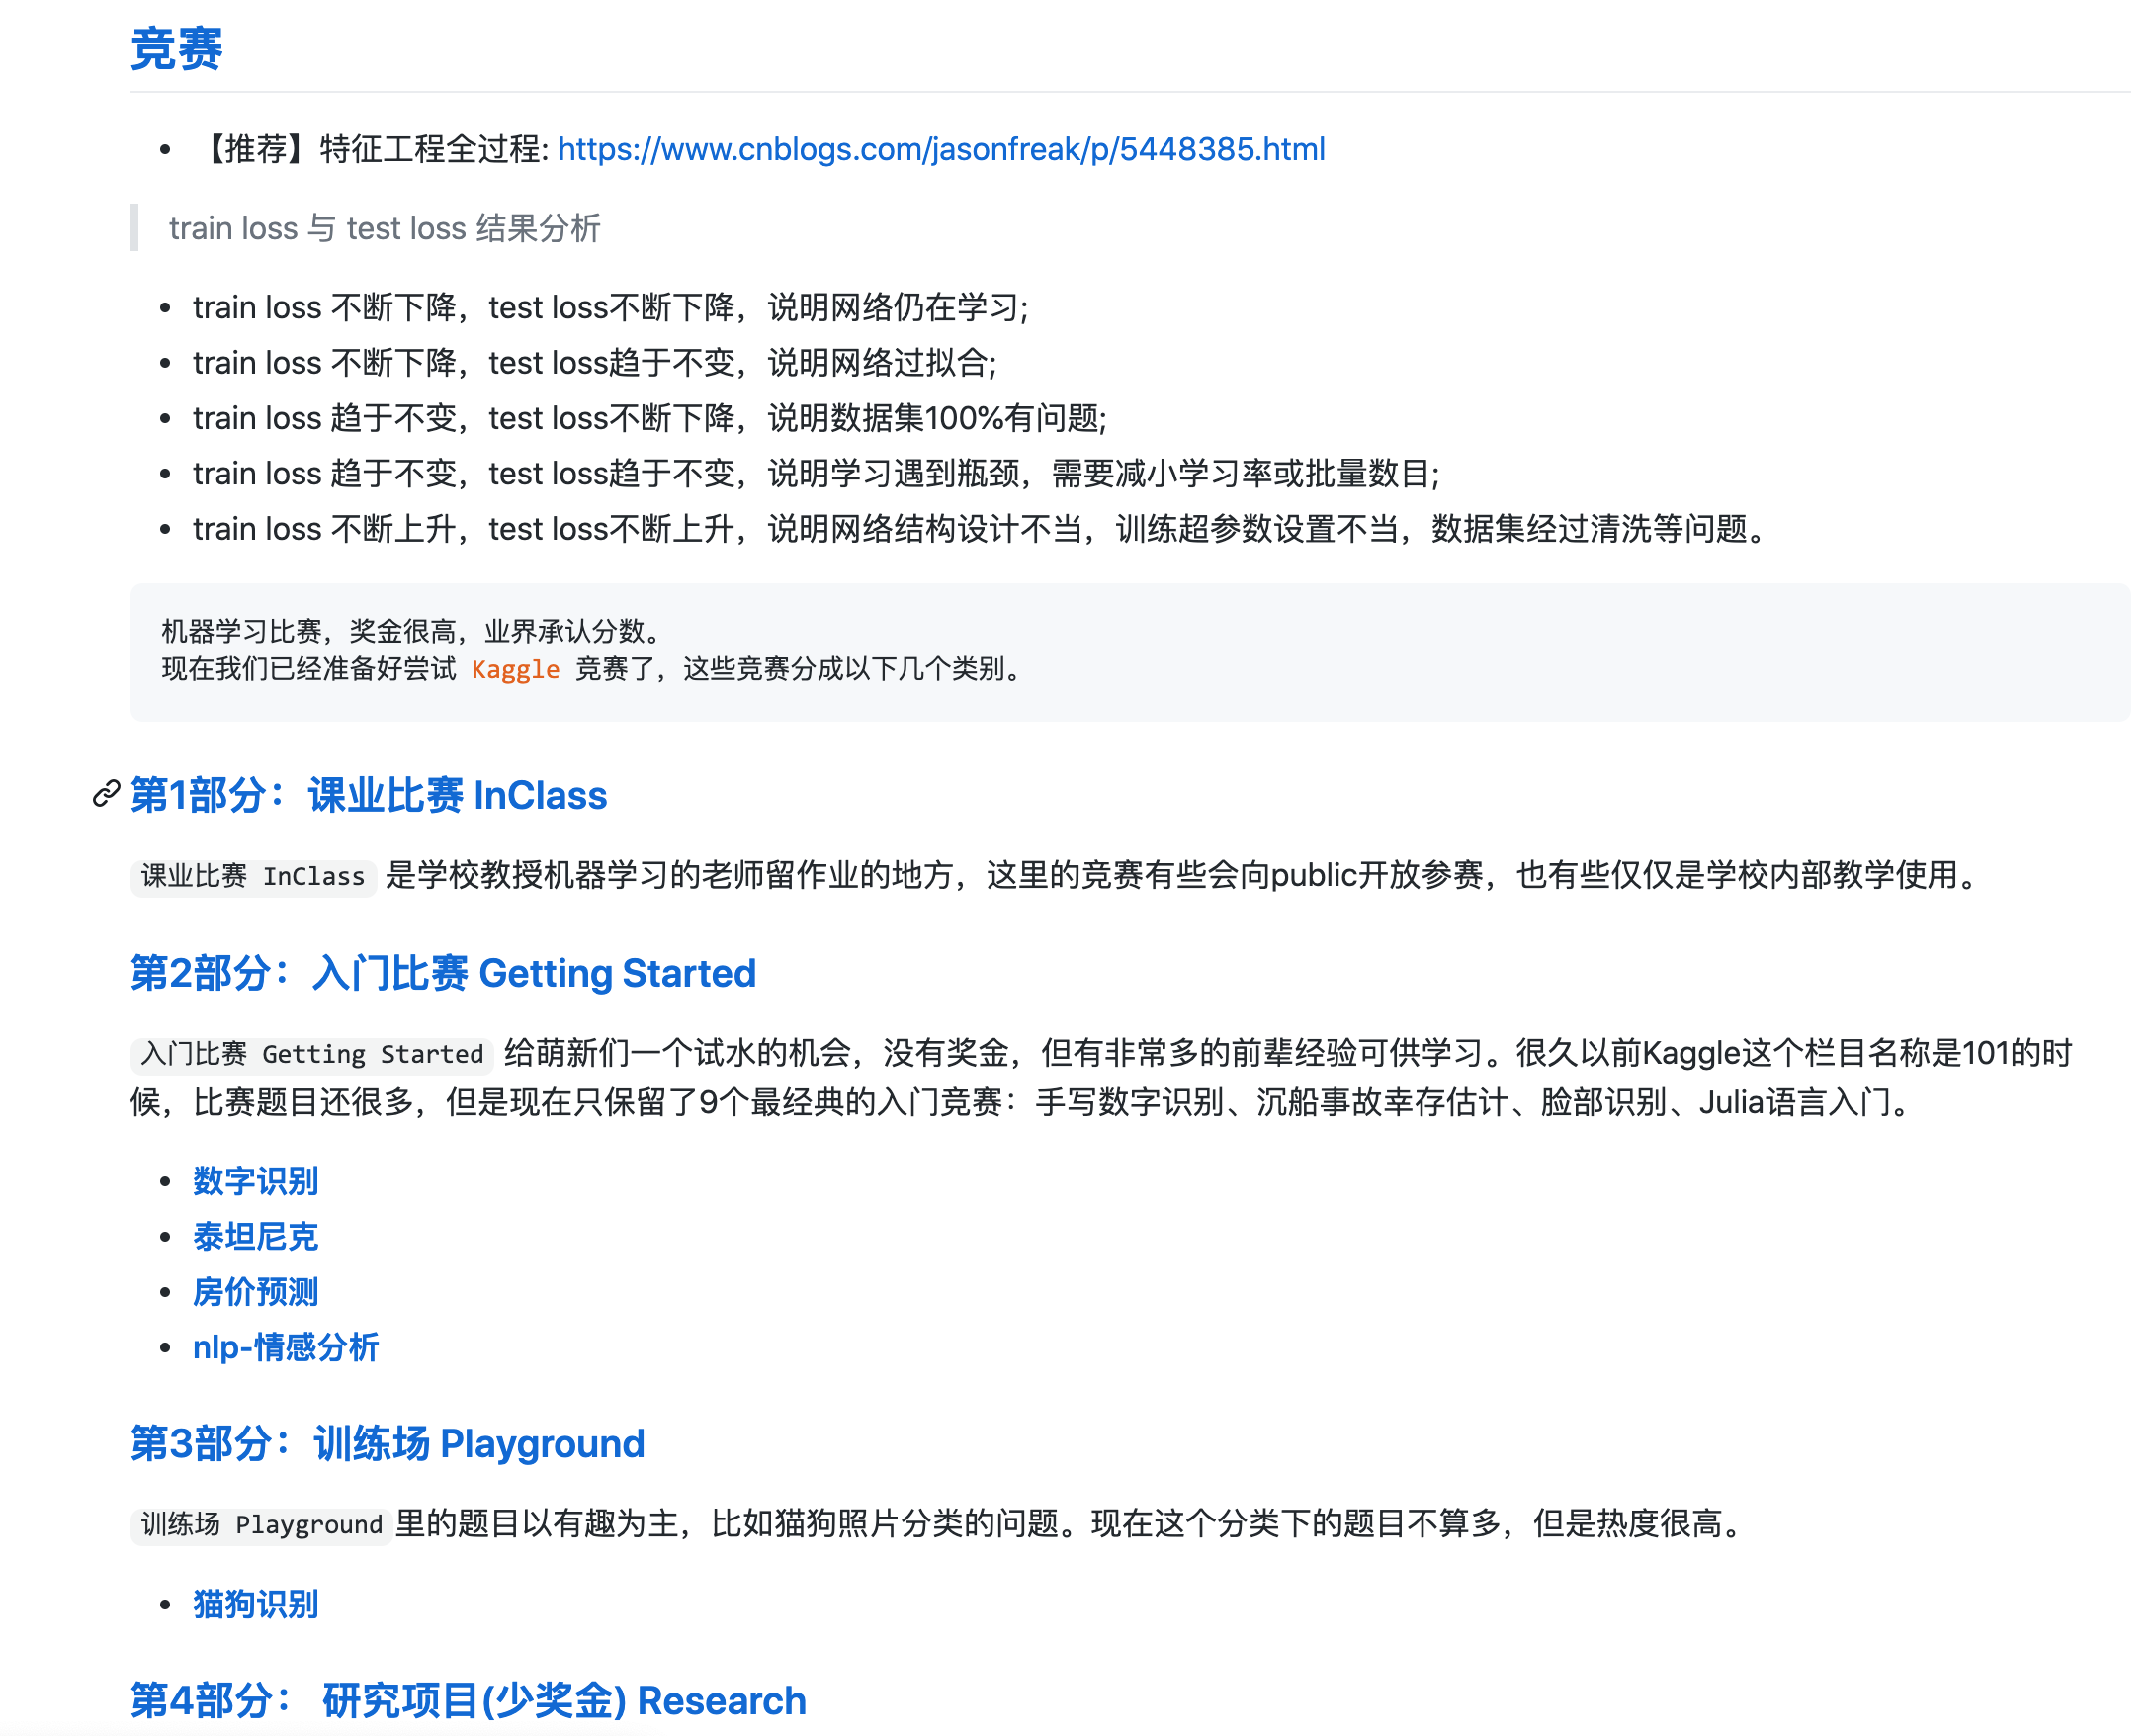Select the highlighted Kaggle inline code text

515,670
